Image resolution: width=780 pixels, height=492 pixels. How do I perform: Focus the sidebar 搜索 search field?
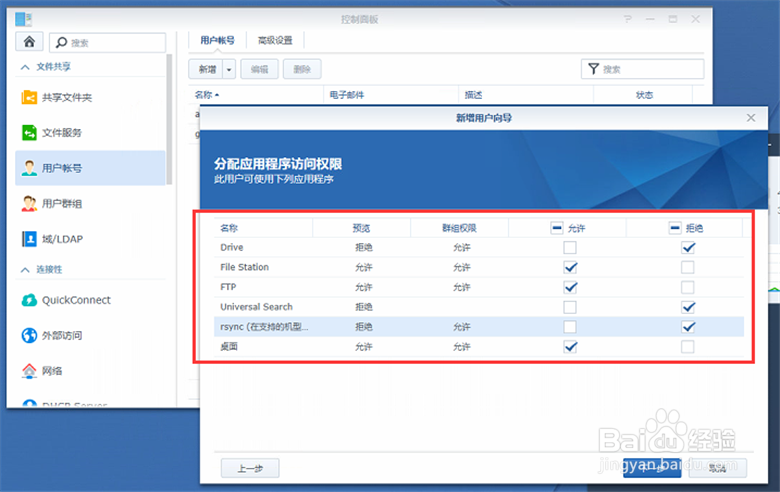point(107,42)
